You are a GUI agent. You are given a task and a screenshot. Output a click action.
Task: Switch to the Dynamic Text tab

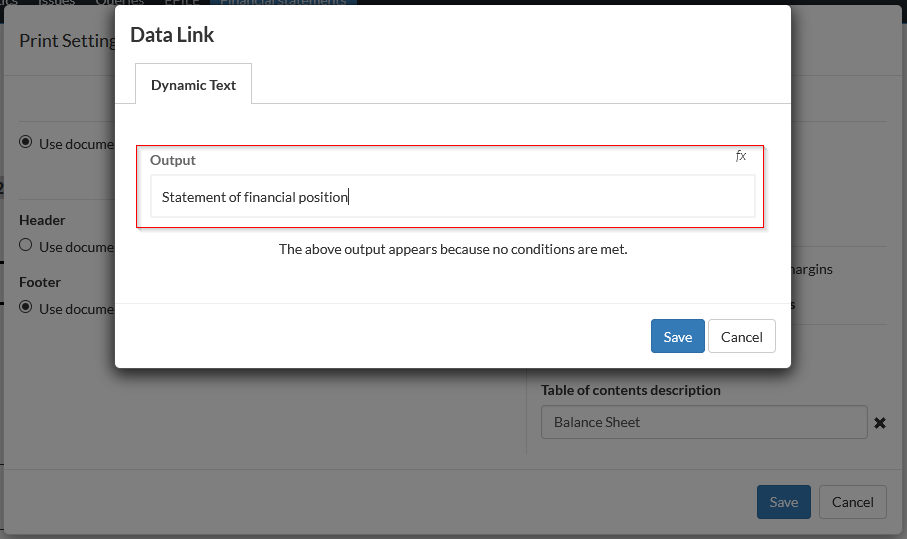[193, 85]
